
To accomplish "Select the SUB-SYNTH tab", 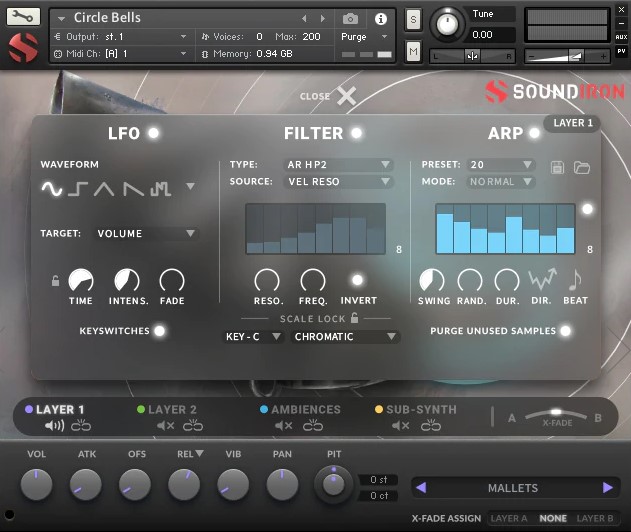I will 421,410.
